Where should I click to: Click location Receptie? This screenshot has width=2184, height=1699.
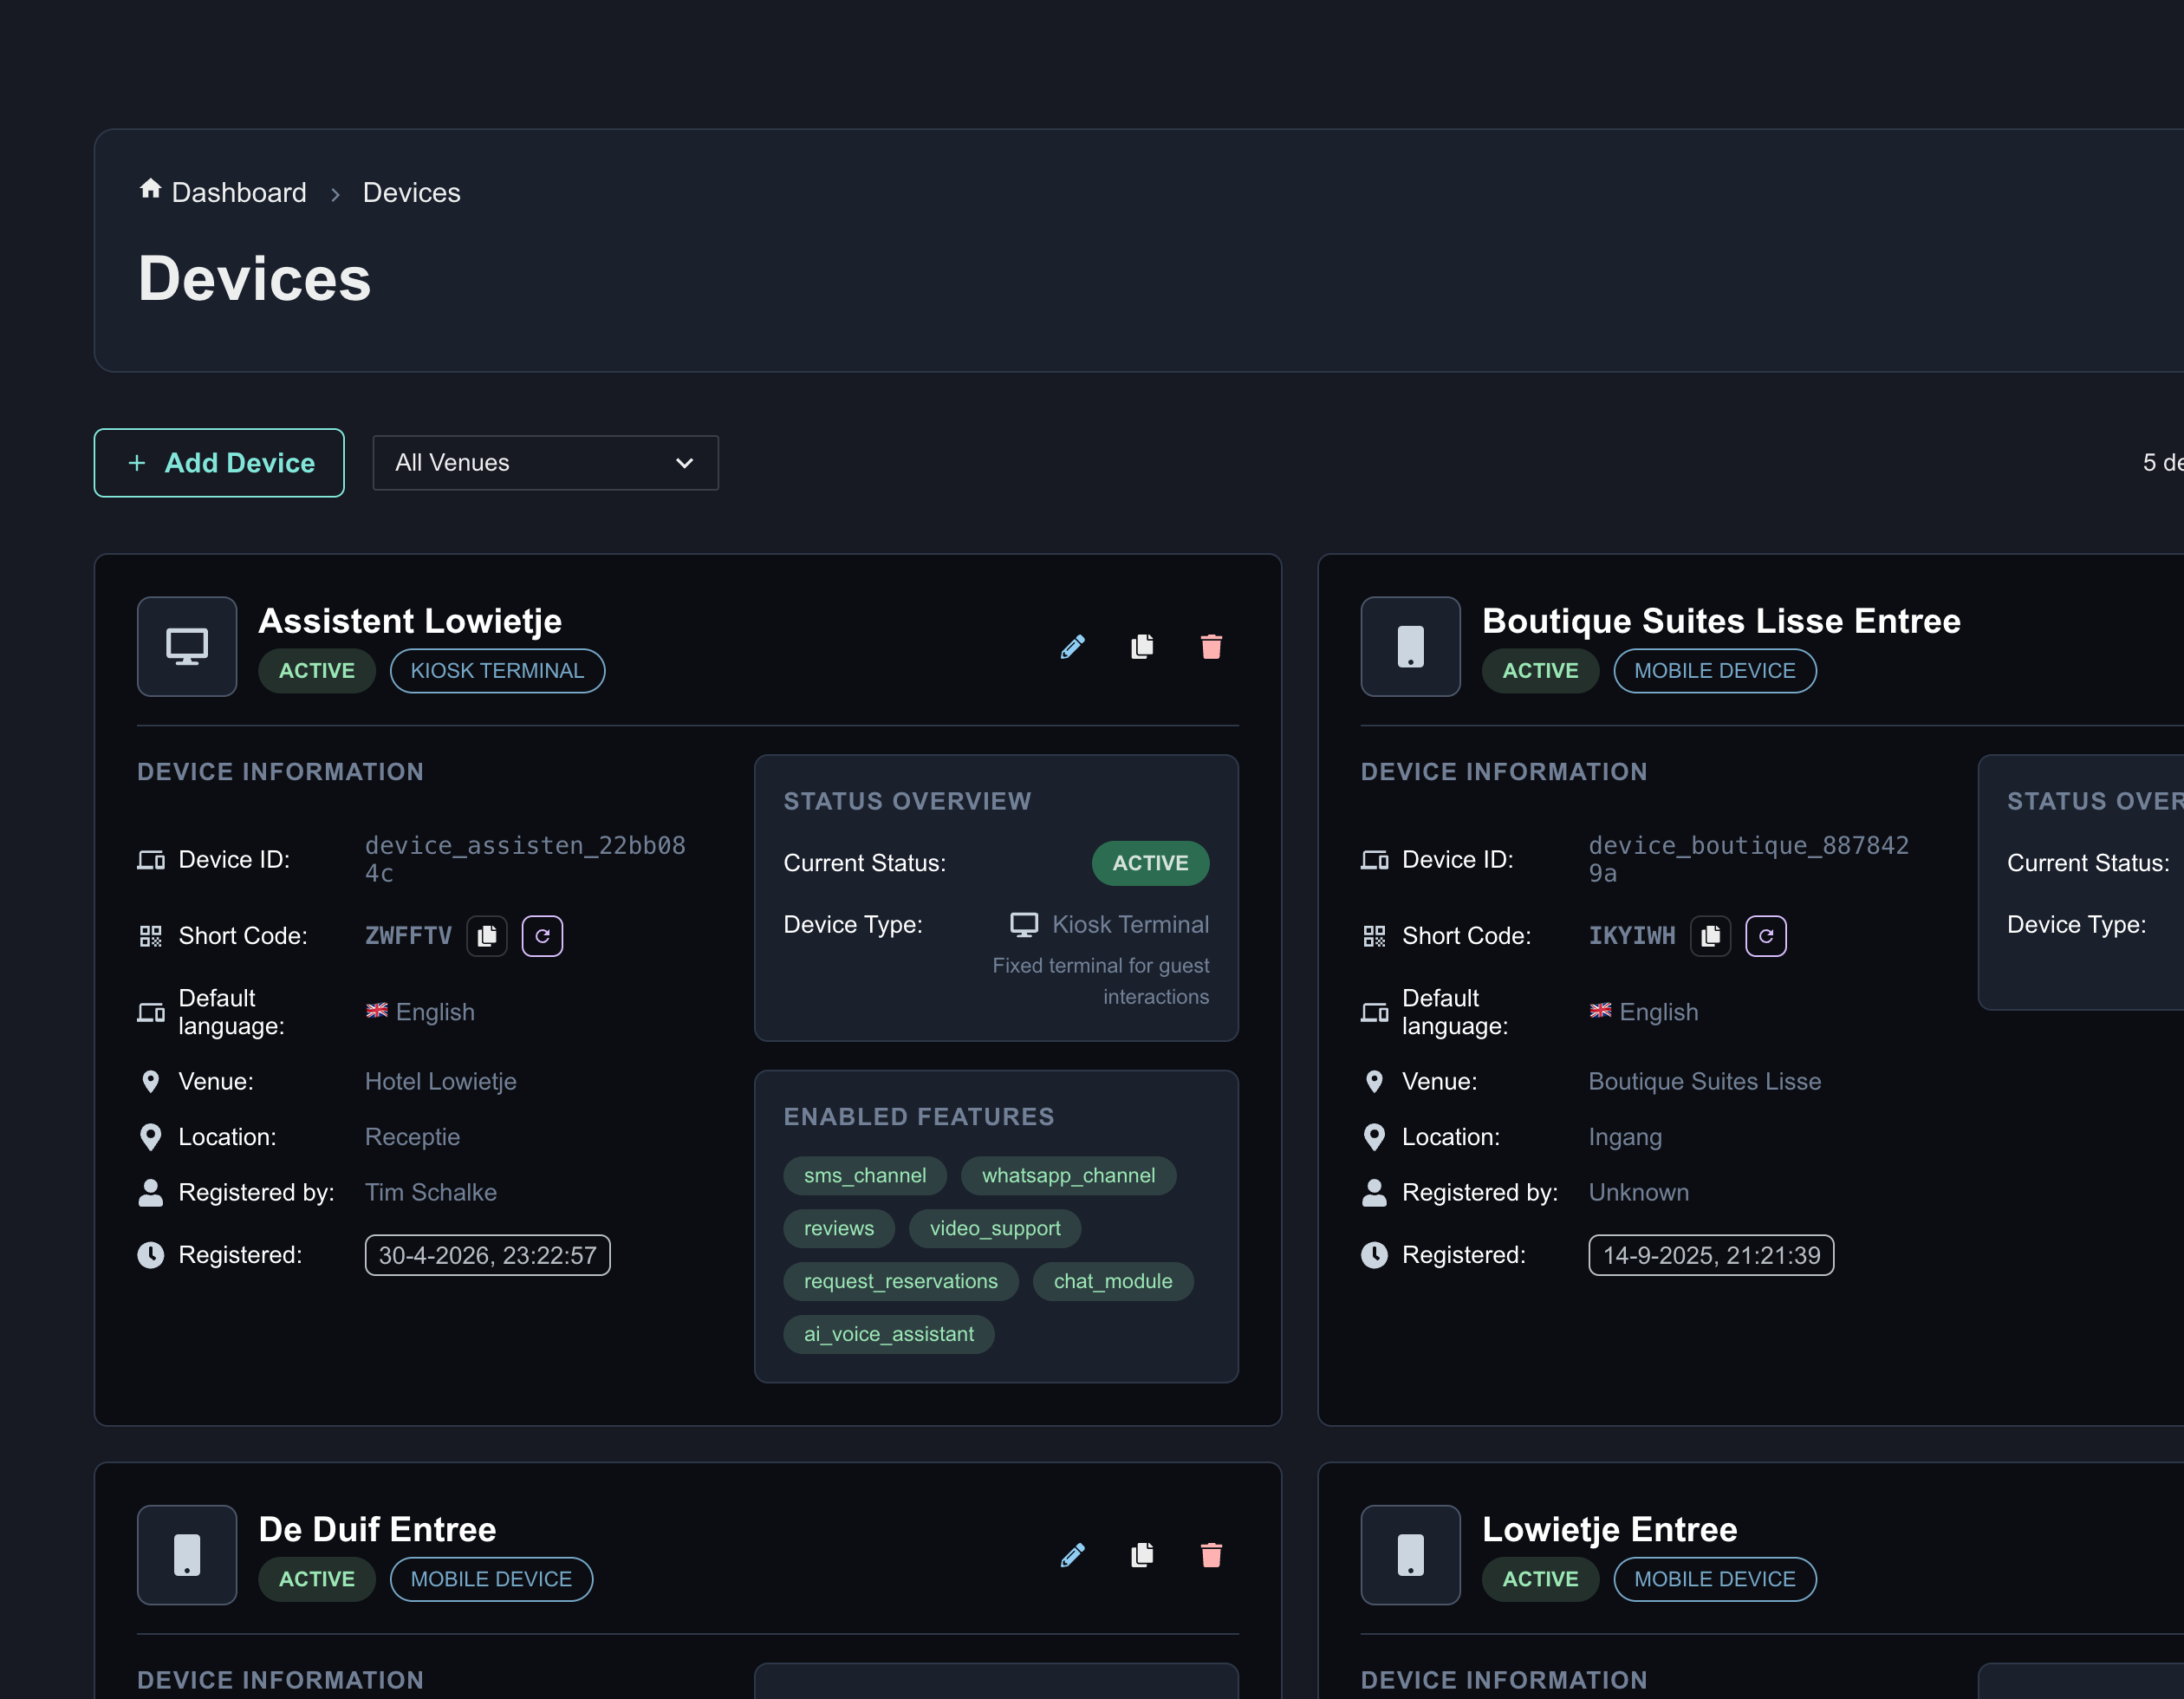click(412, 1137)
